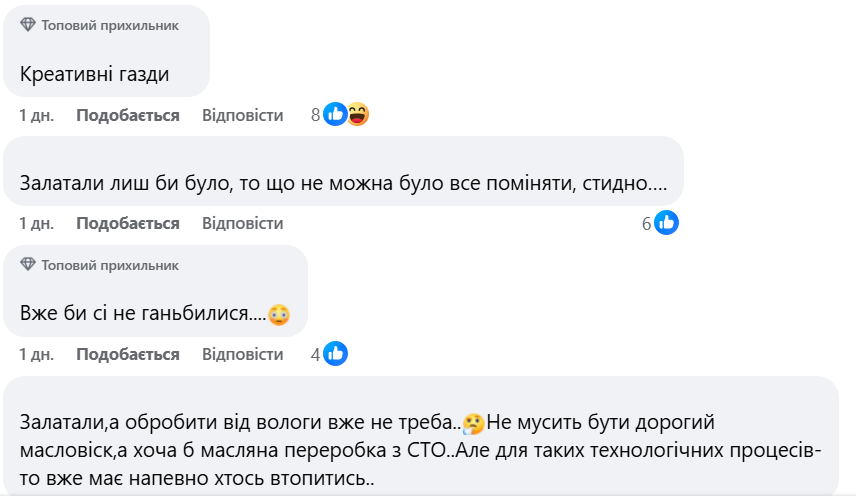Reply to the 'Залатали лиш би було' comment
This screenshot has width=856, height=500.
coord(242,223)
